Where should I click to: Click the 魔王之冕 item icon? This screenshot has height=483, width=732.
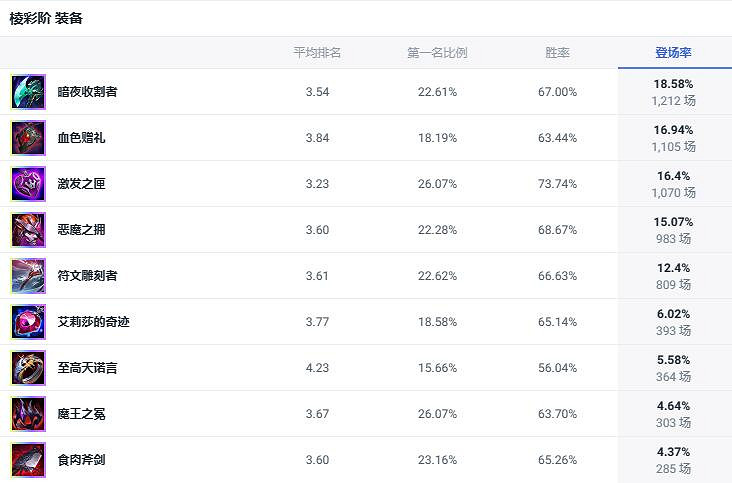[28, 414]
